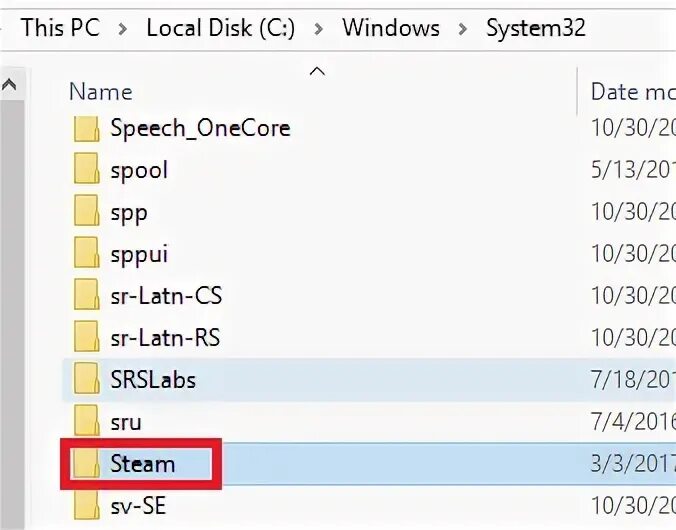Click the sru folder icon
The width and height of the screenshot is (676, 530).
(x=87, y=422)
